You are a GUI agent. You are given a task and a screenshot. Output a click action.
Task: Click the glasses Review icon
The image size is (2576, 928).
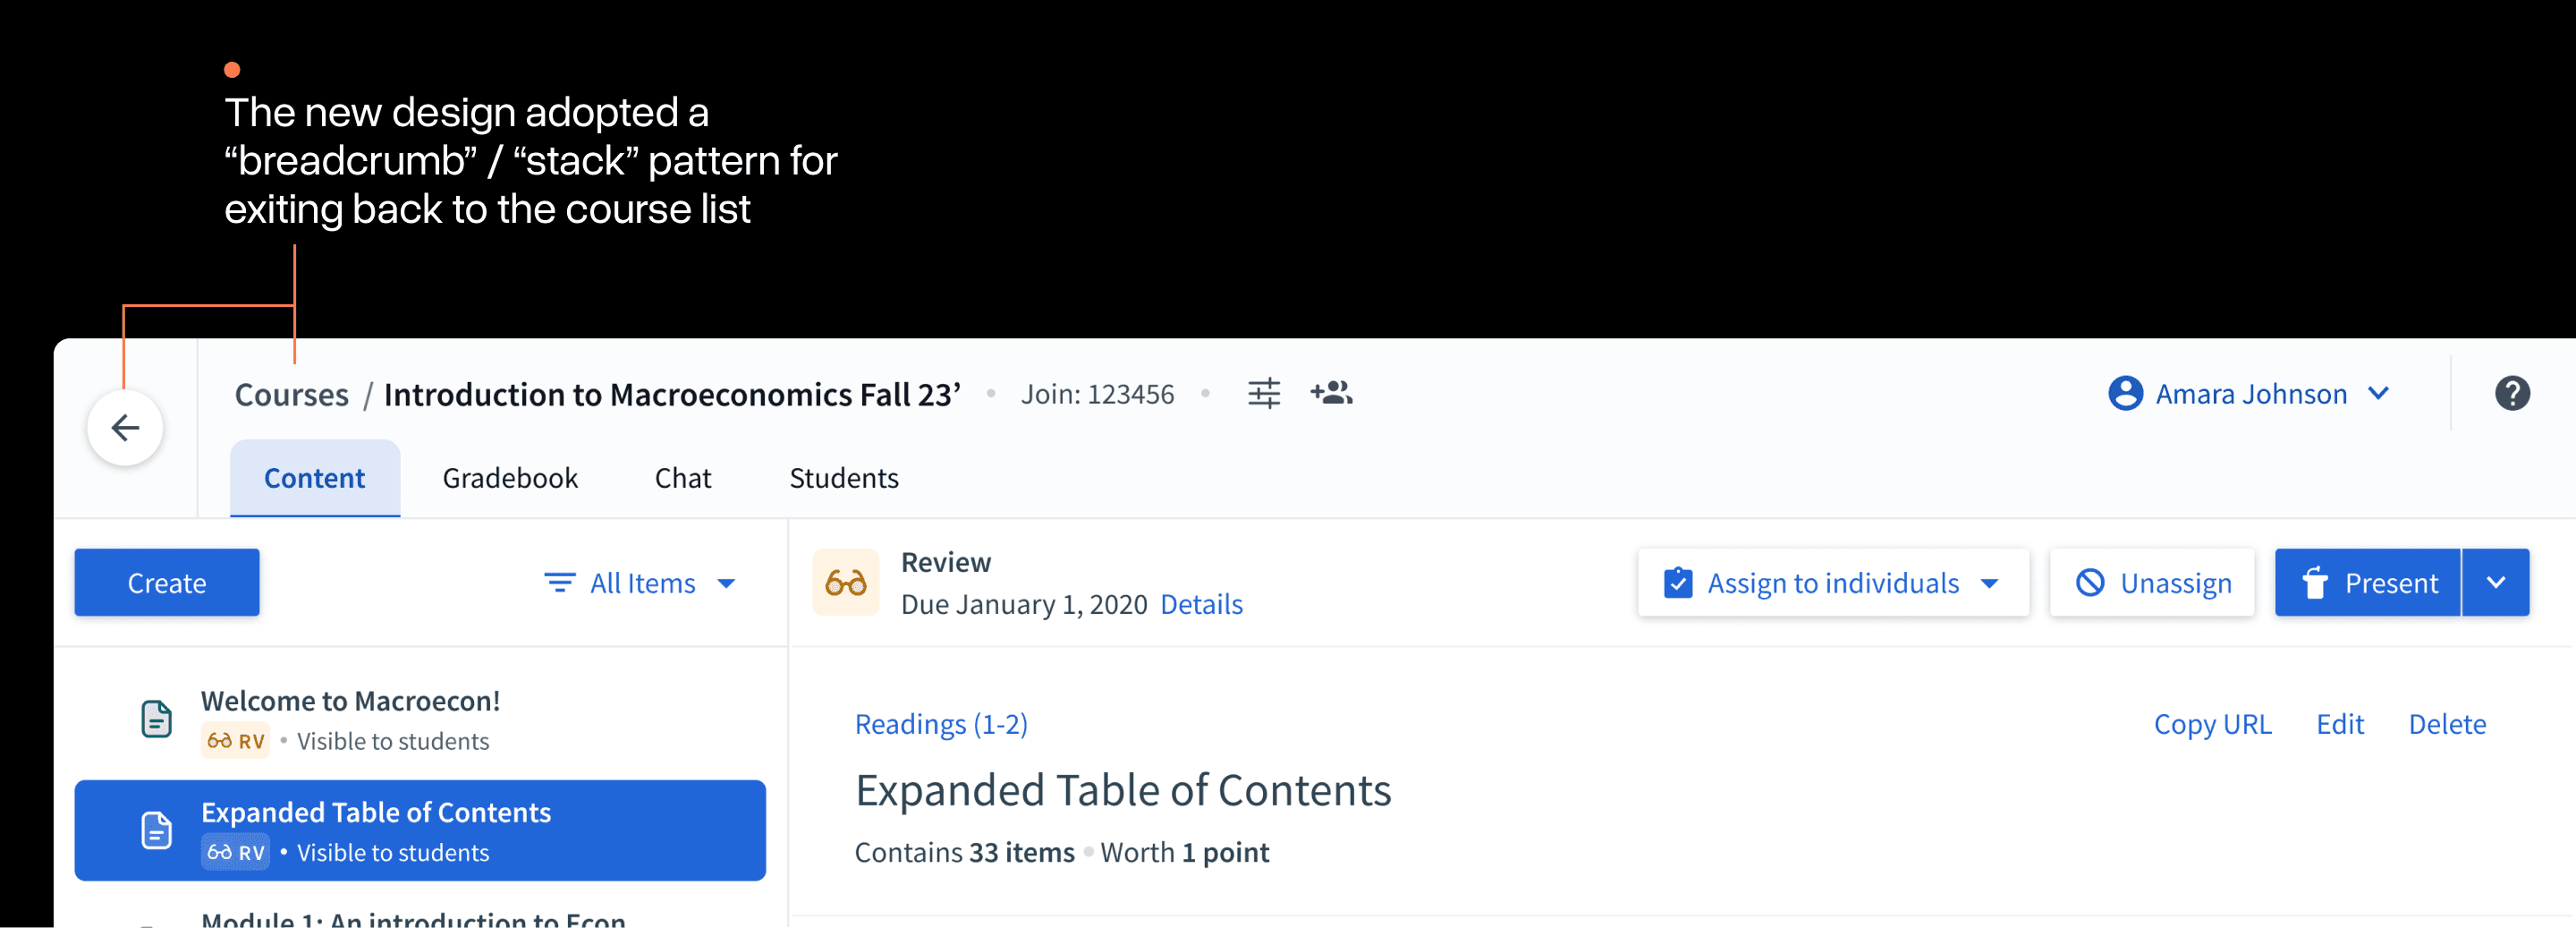point(846,582)
